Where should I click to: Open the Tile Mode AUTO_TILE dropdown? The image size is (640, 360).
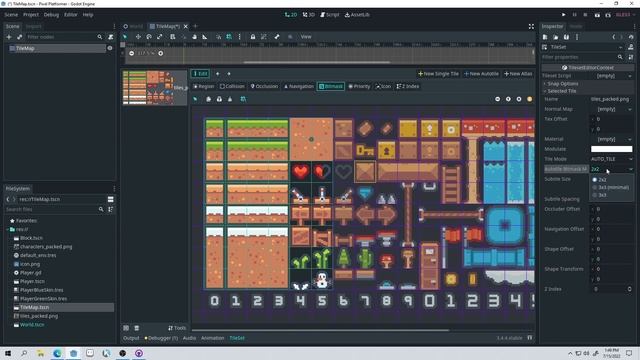(x=611, y=159)
